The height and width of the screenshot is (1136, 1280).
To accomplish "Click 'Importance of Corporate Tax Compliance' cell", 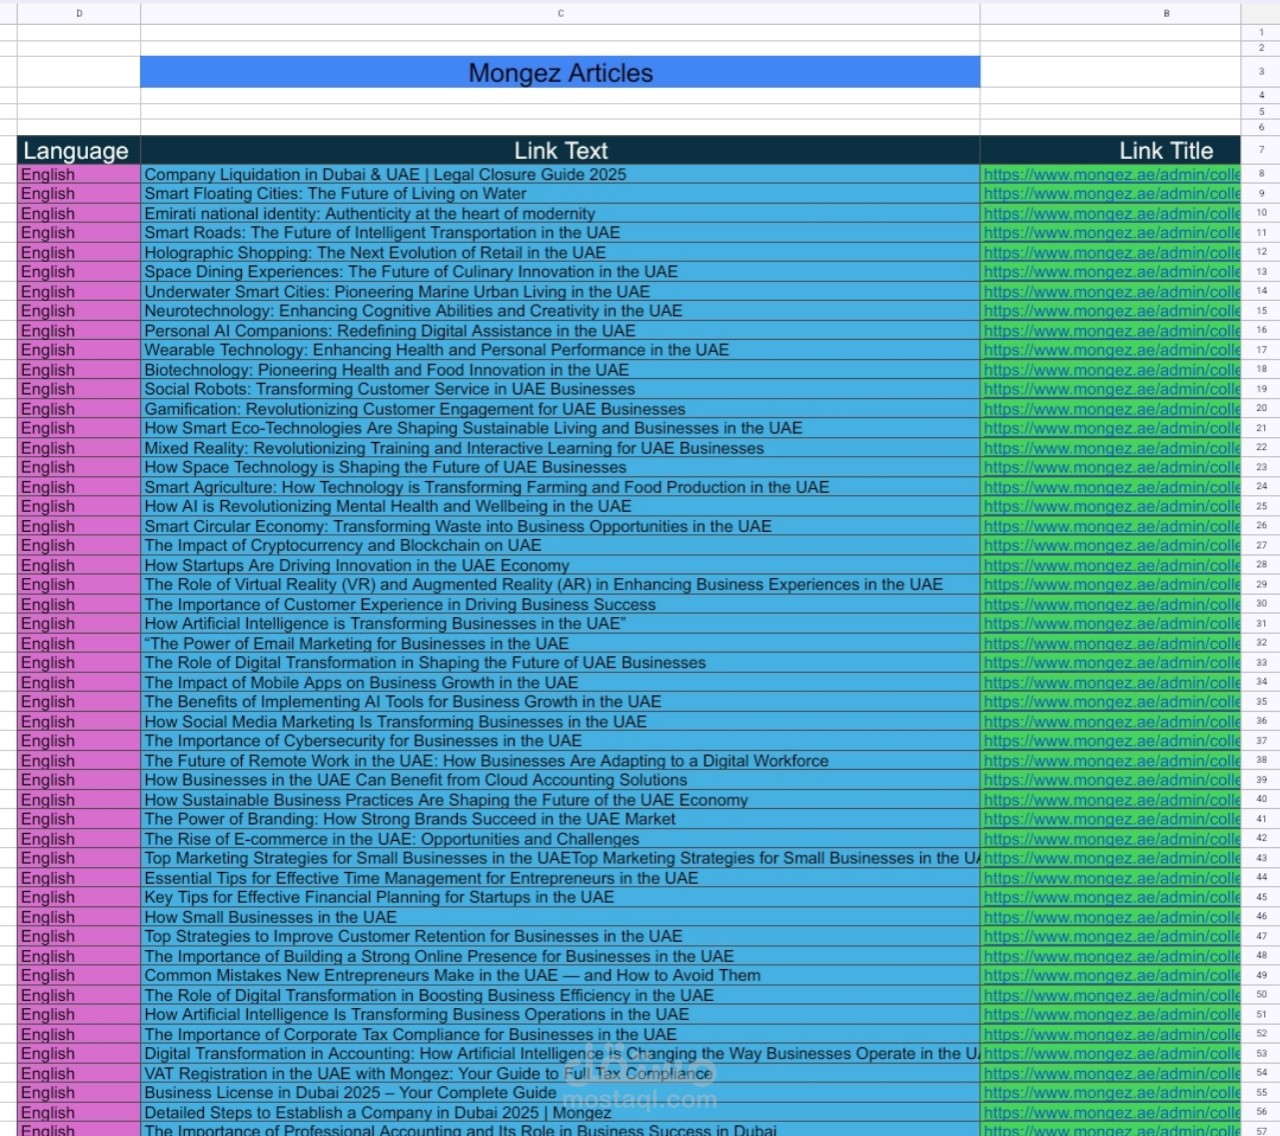I will point(560,1034).
